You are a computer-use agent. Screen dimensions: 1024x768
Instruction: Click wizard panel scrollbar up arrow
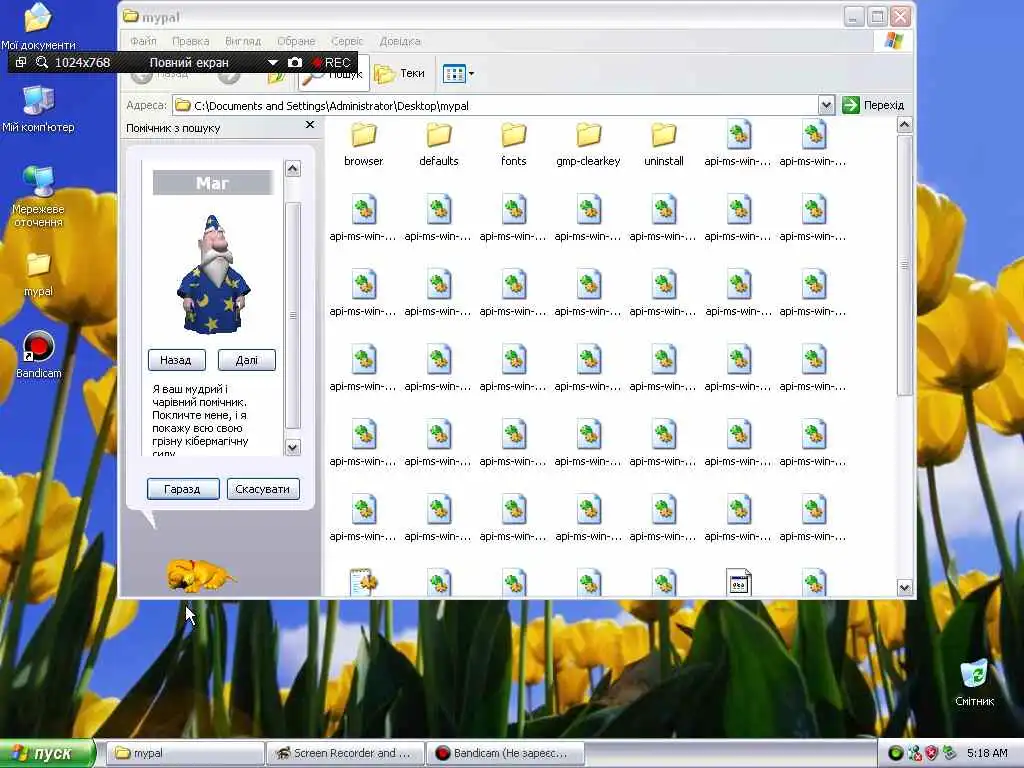pos(293,168)
